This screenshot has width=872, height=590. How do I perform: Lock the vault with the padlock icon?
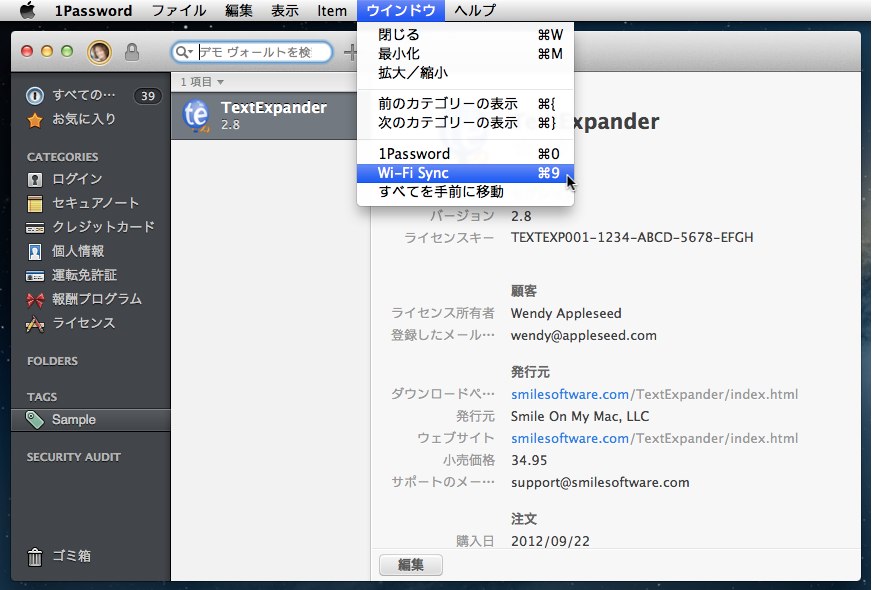(132, 52)
